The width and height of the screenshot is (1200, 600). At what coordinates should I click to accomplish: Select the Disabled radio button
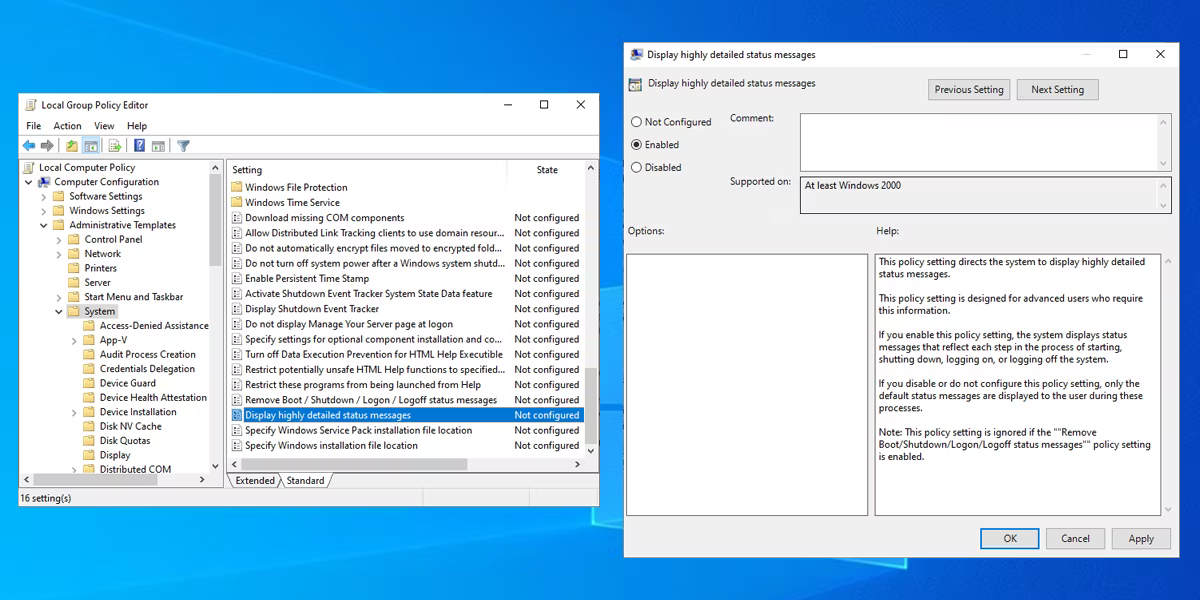coord(636,168)
